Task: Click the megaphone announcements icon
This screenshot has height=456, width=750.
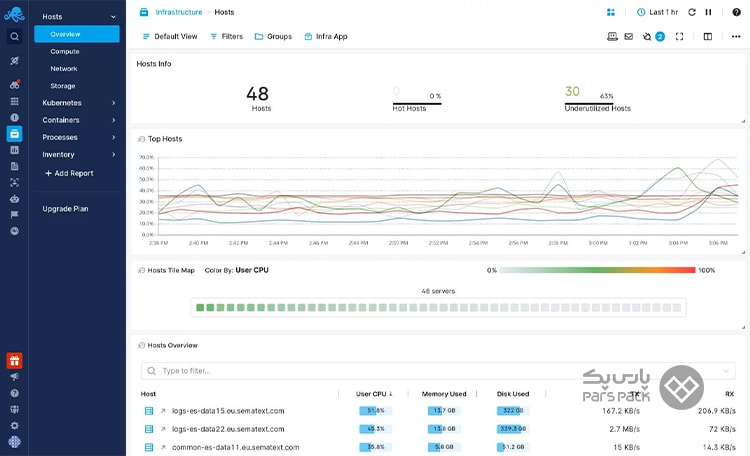Action: (14, 377)
